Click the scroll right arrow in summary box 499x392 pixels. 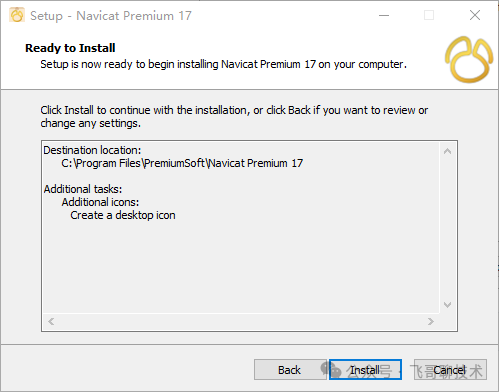coord(431,322)
